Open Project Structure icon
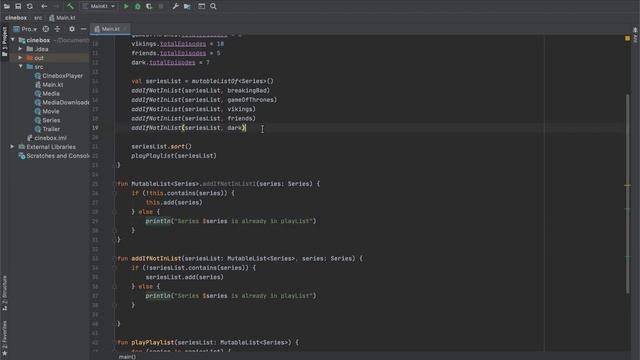 tap(187, 6)
